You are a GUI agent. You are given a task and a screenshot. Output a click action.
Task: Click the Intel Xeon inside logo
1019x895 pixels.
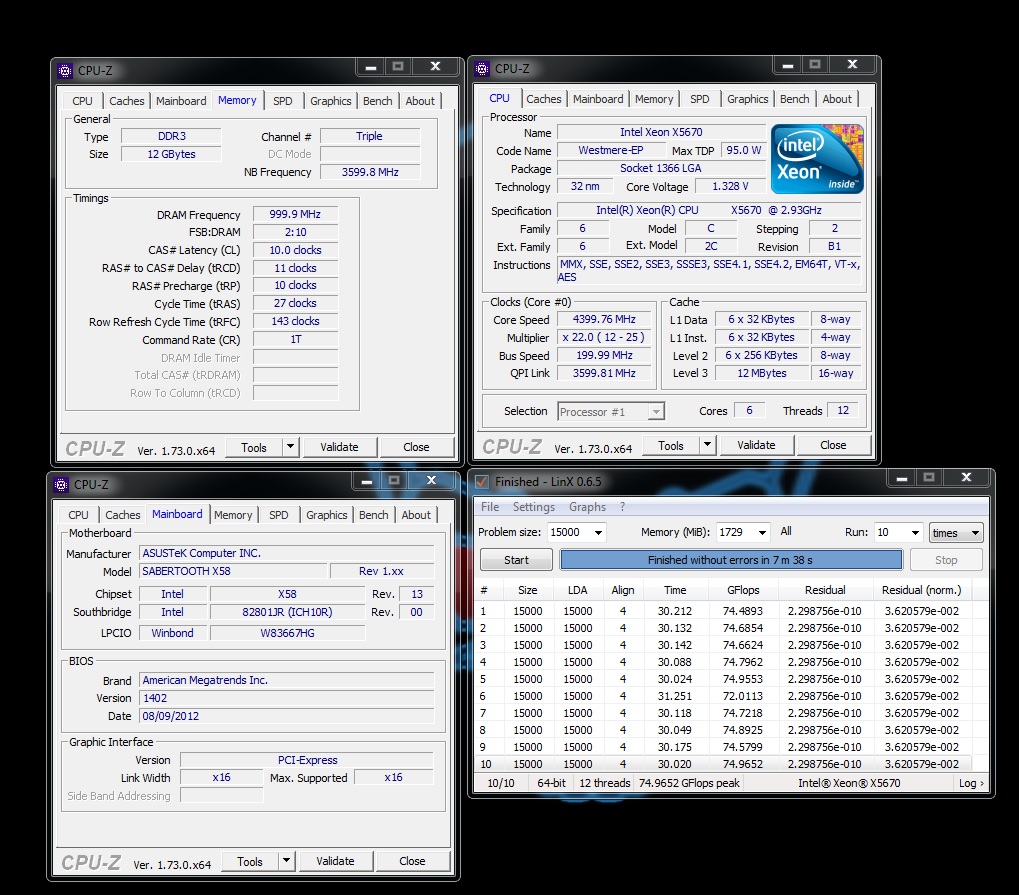click(817, 159)
